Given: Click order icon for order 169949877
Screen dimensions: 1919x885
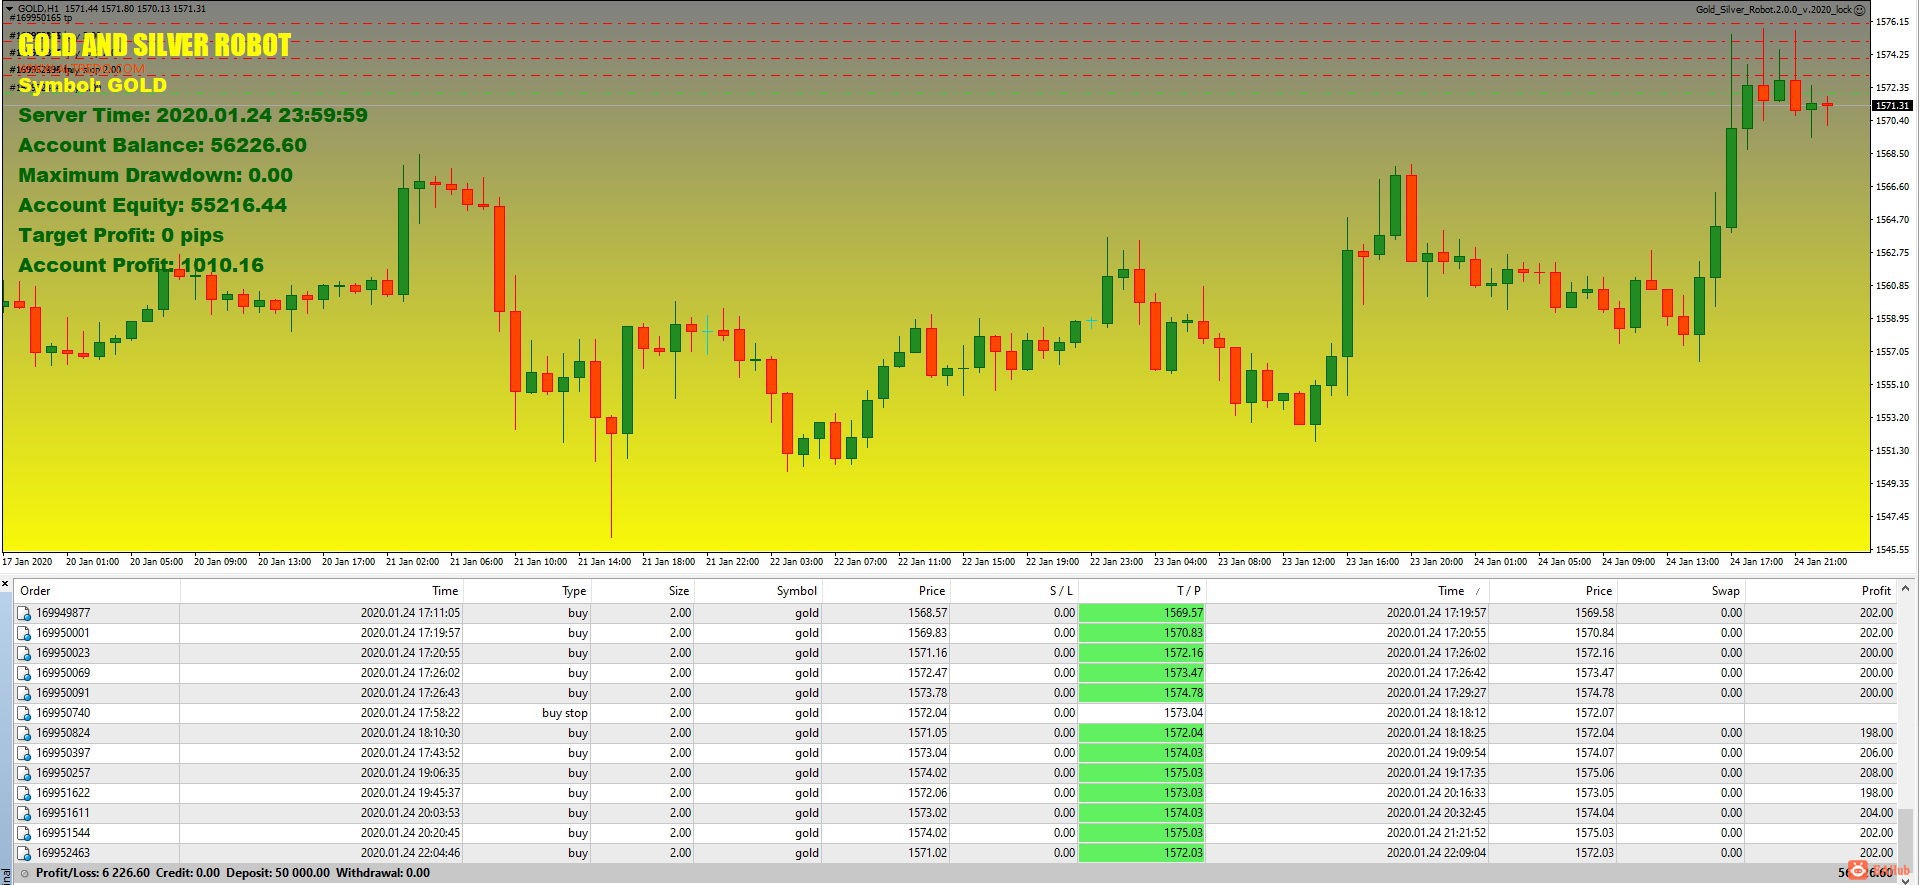Looking at the screenshot, I should point(25,613).
